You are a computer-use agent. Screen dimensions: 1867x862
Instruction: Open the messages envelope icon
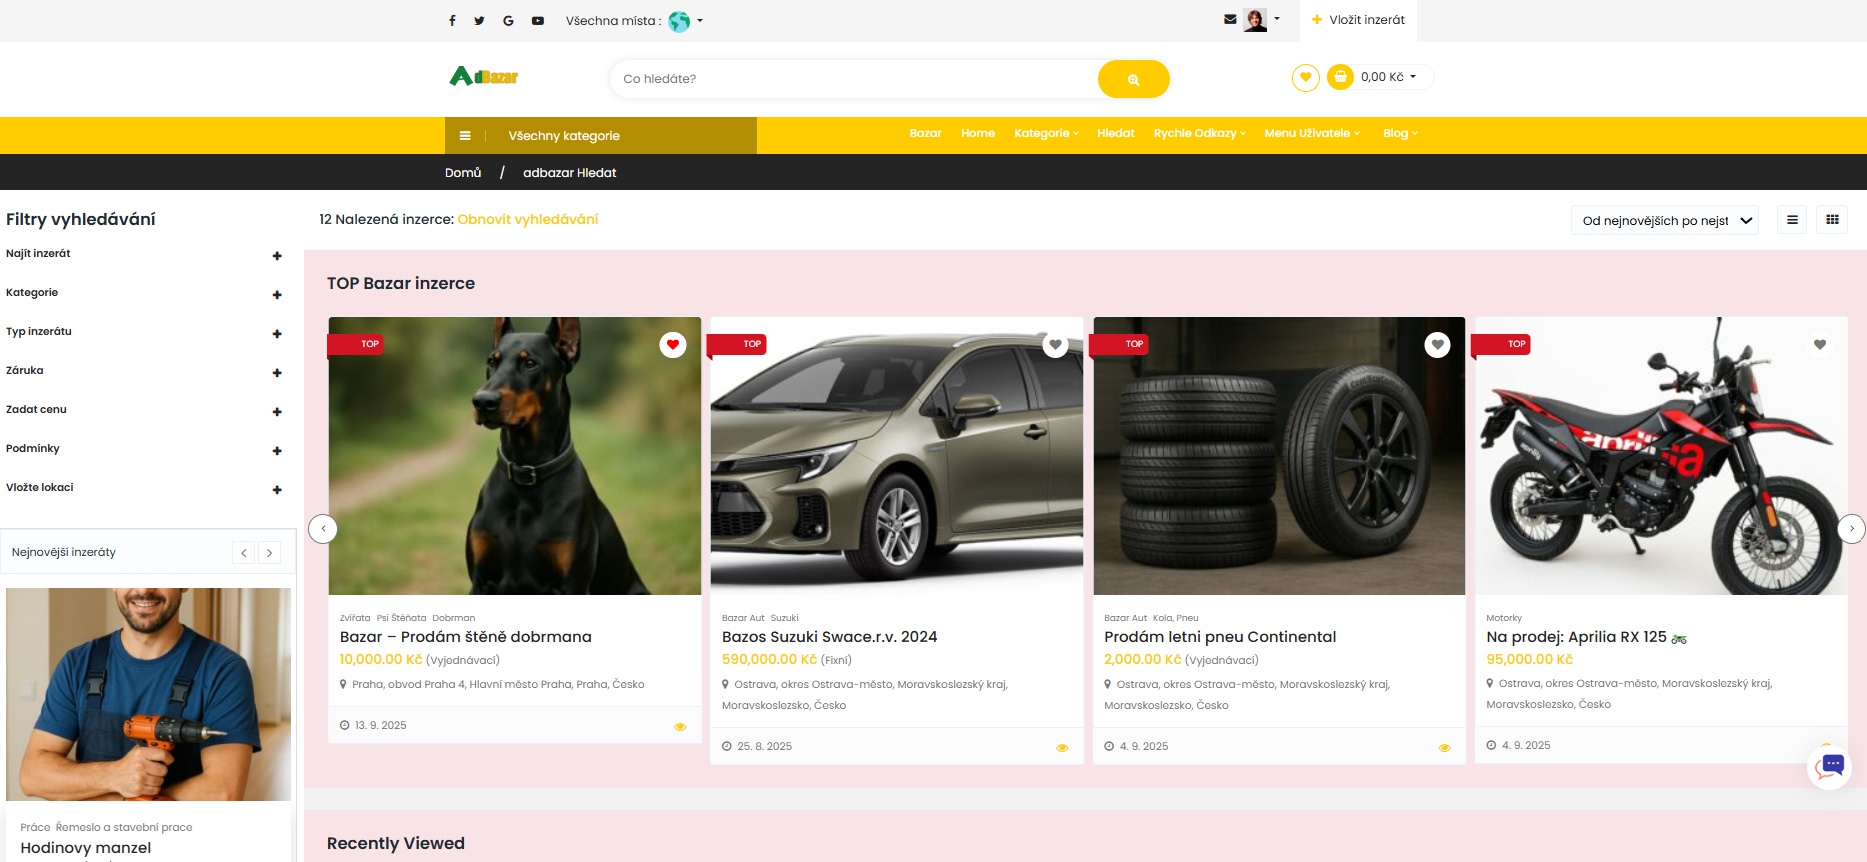[x=1230, y=19]
